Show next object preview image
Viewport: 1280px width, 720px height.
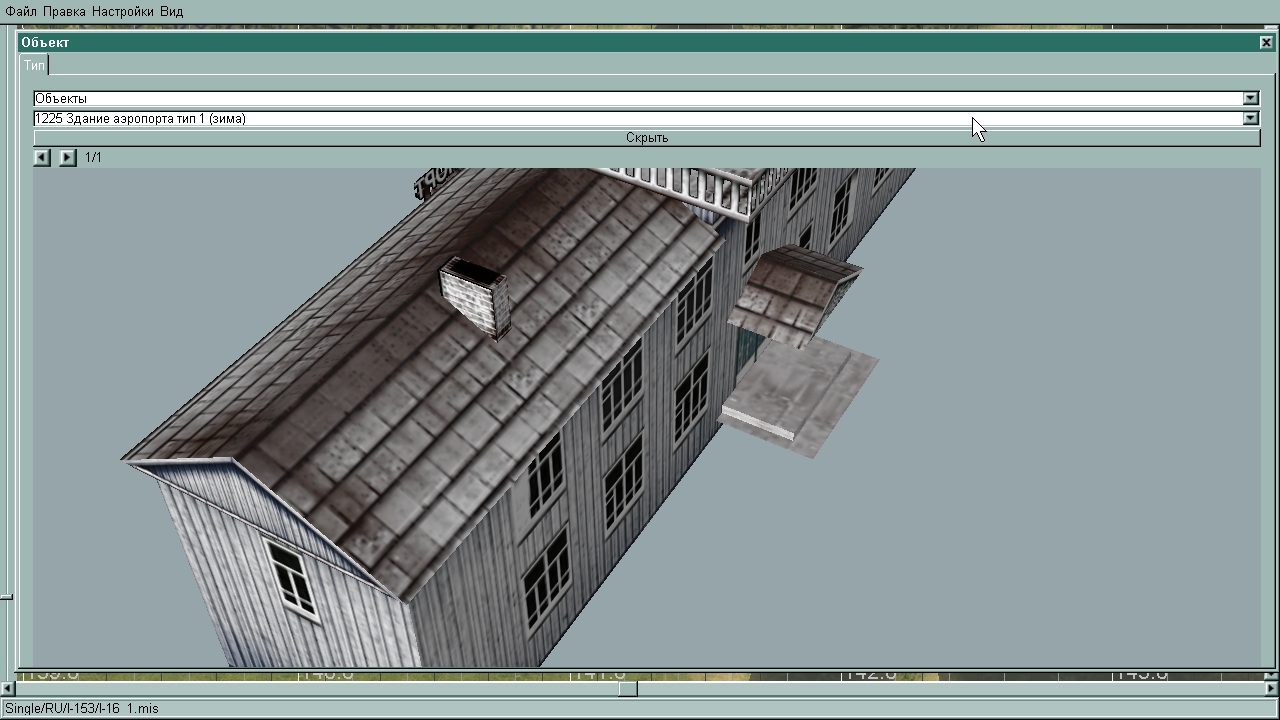pyautogui.click(x=67, y=157)
